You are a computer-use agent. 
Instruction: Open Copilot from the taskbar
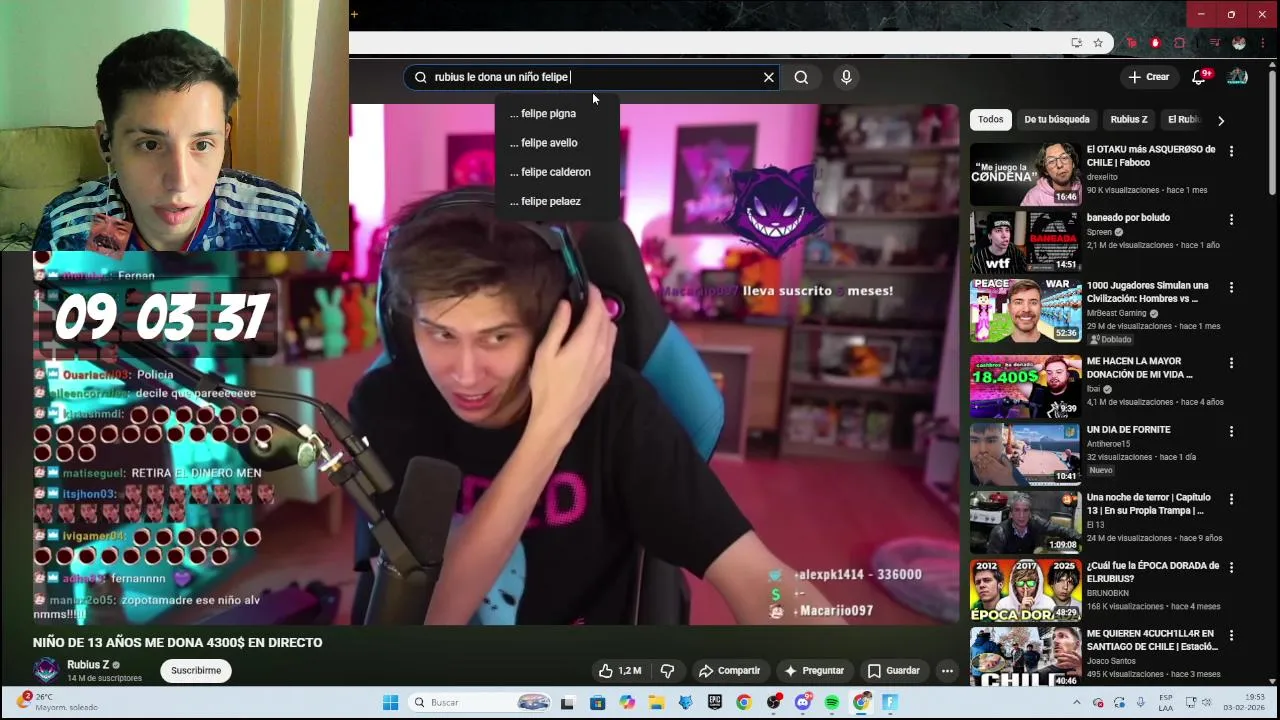point(627,703)
